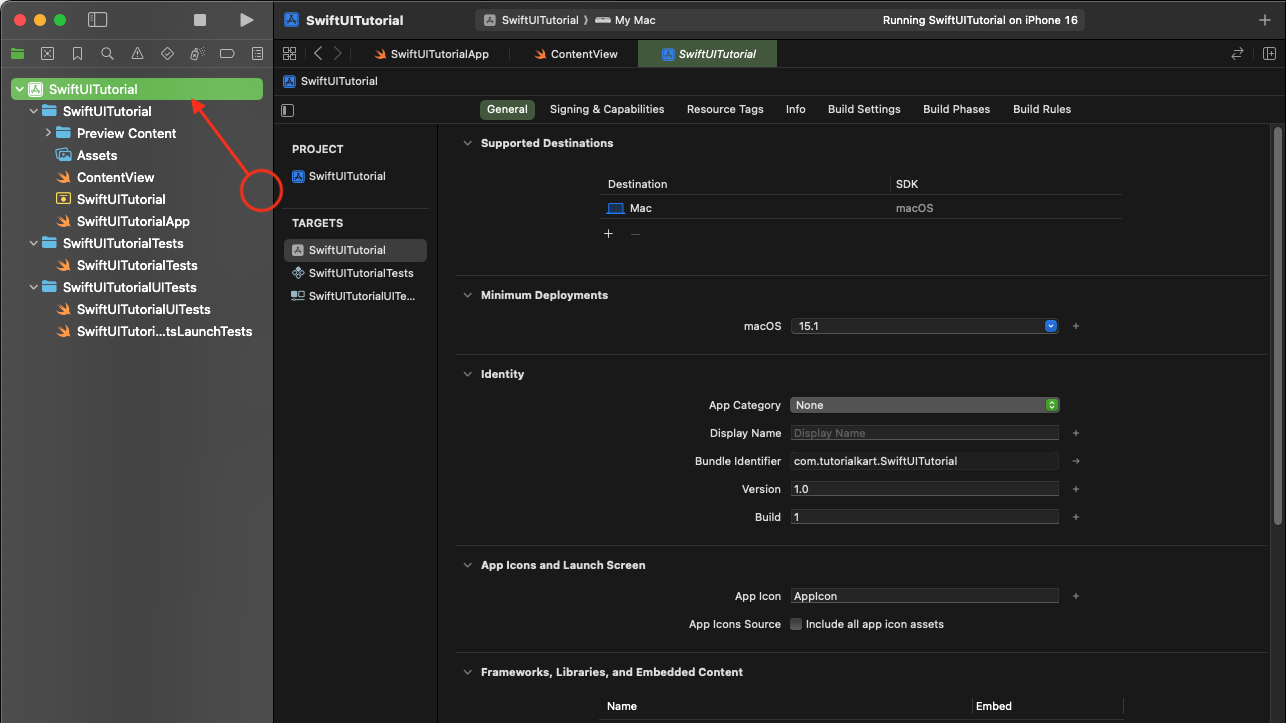This screenshot has width=1286, height=723.
Task: Open the Report navigator icon
Action: pyautogui.click(x=257, y=53)
